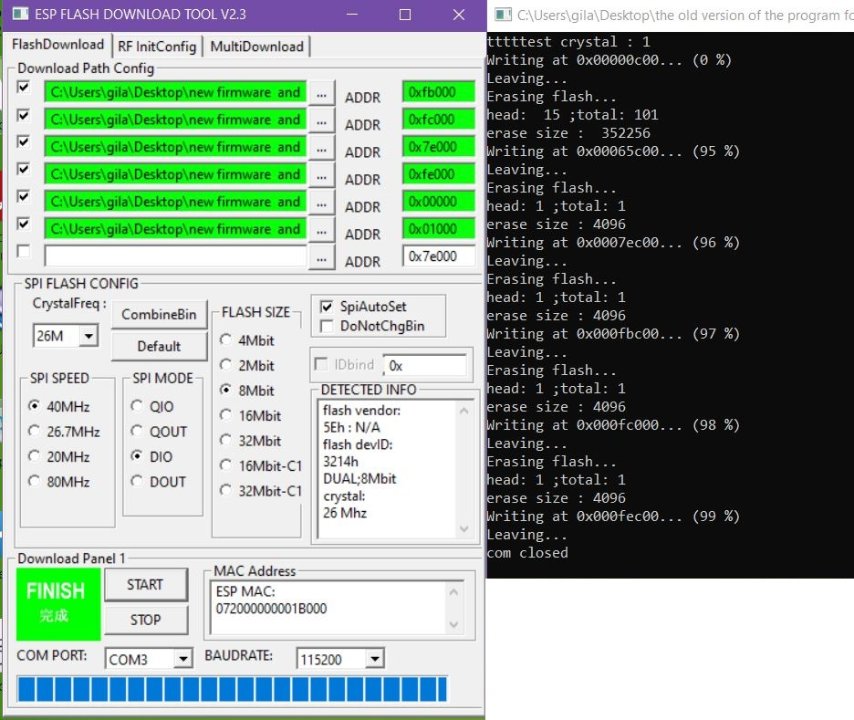
Task: Toggle the SpiAutoSet checkbox
Action: 327,307
